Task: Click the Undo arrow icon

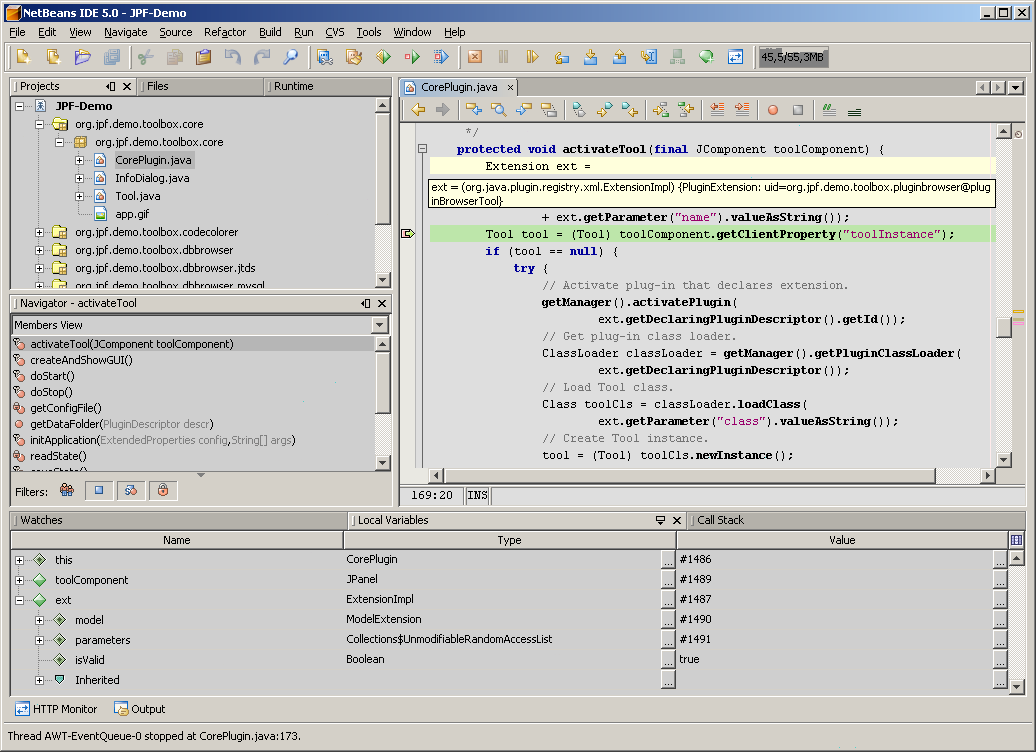Action: coord(233,57)
